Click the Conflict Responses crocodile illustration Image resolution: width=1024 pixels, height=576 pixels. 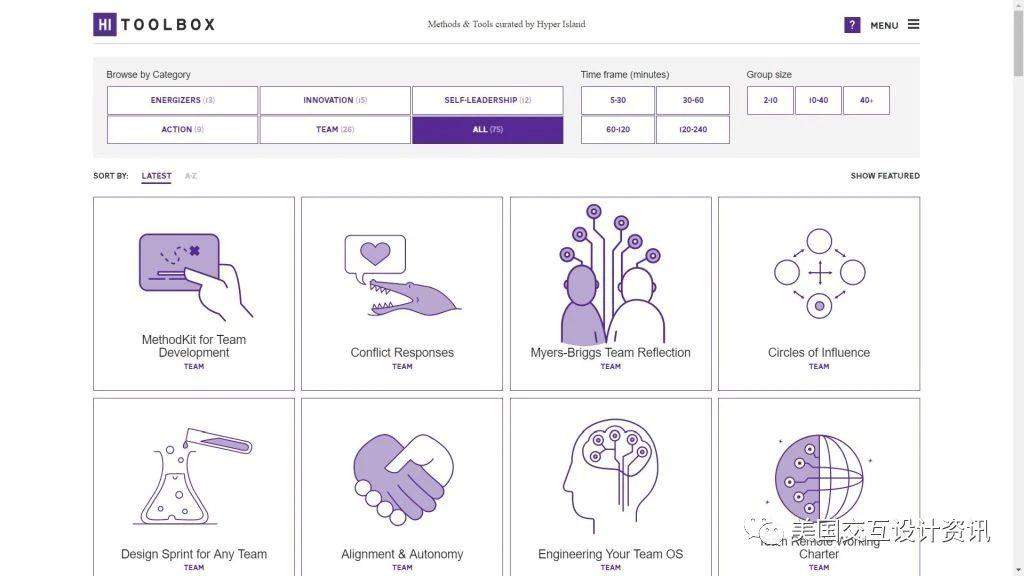[x=402, y=276]
